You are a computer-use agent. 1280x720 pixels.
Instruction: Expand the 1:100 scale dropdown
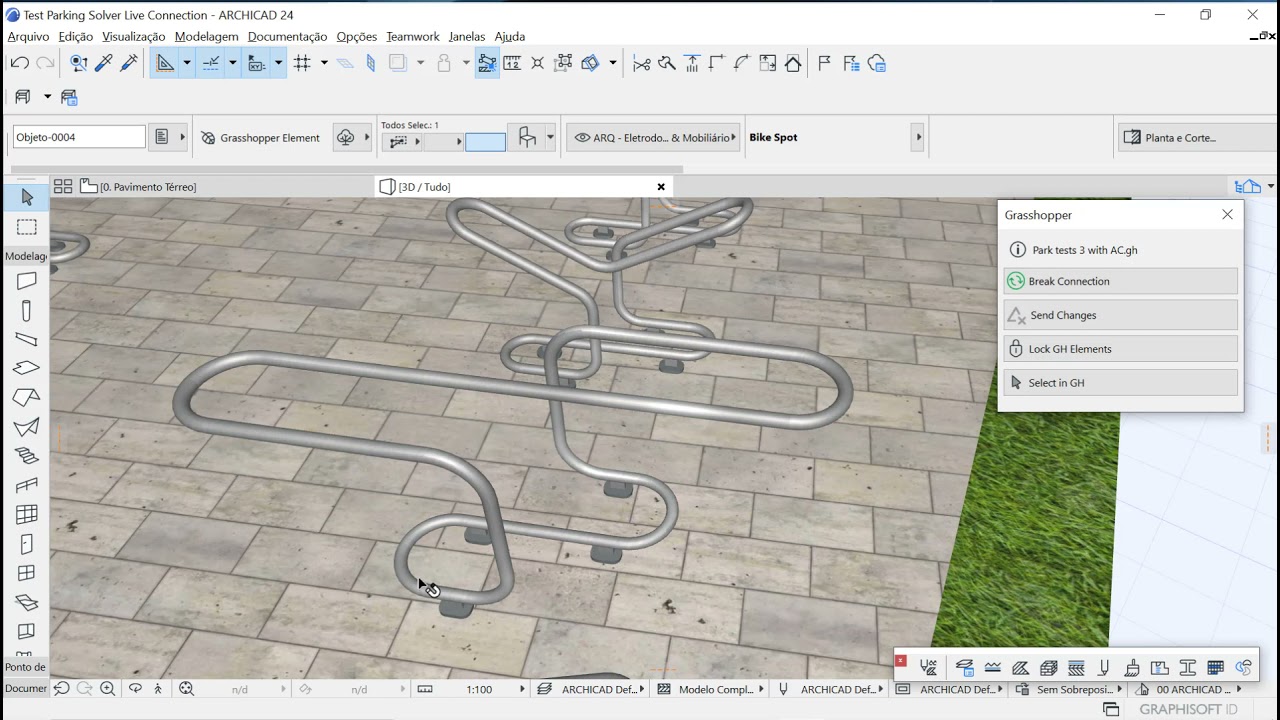522,689
